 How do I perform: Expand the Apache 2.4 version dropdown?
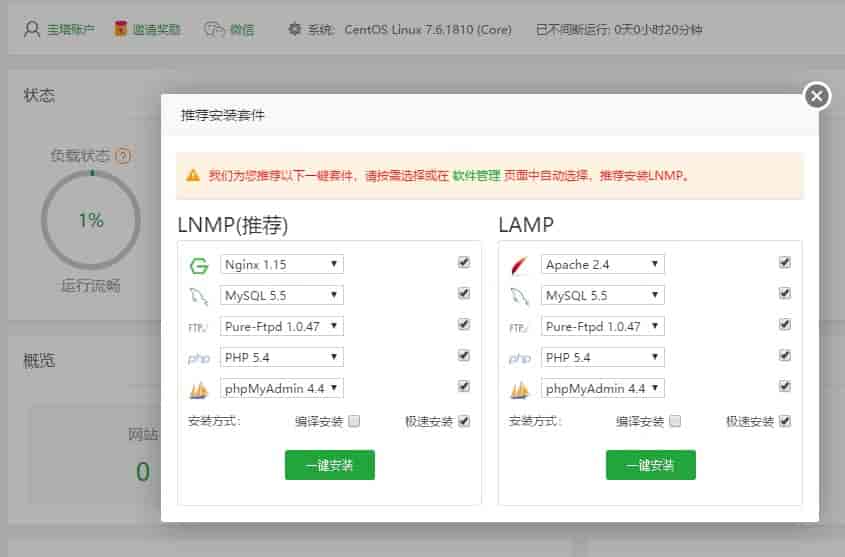tap(602, 265)
